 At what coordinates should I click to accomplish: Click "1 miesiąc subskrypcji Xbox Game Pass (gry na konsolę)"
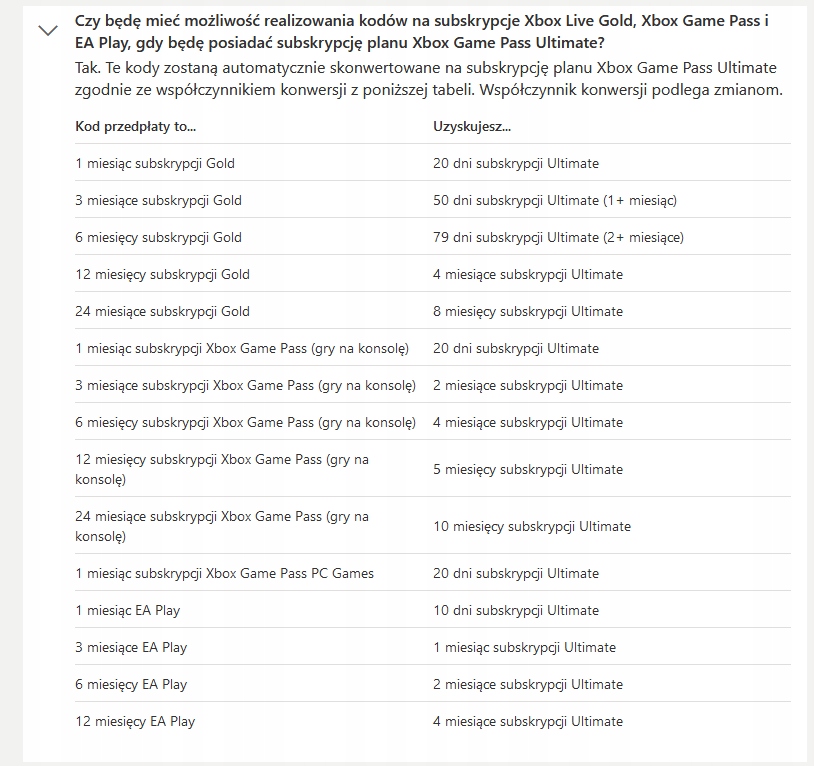[x=242, y=348]
